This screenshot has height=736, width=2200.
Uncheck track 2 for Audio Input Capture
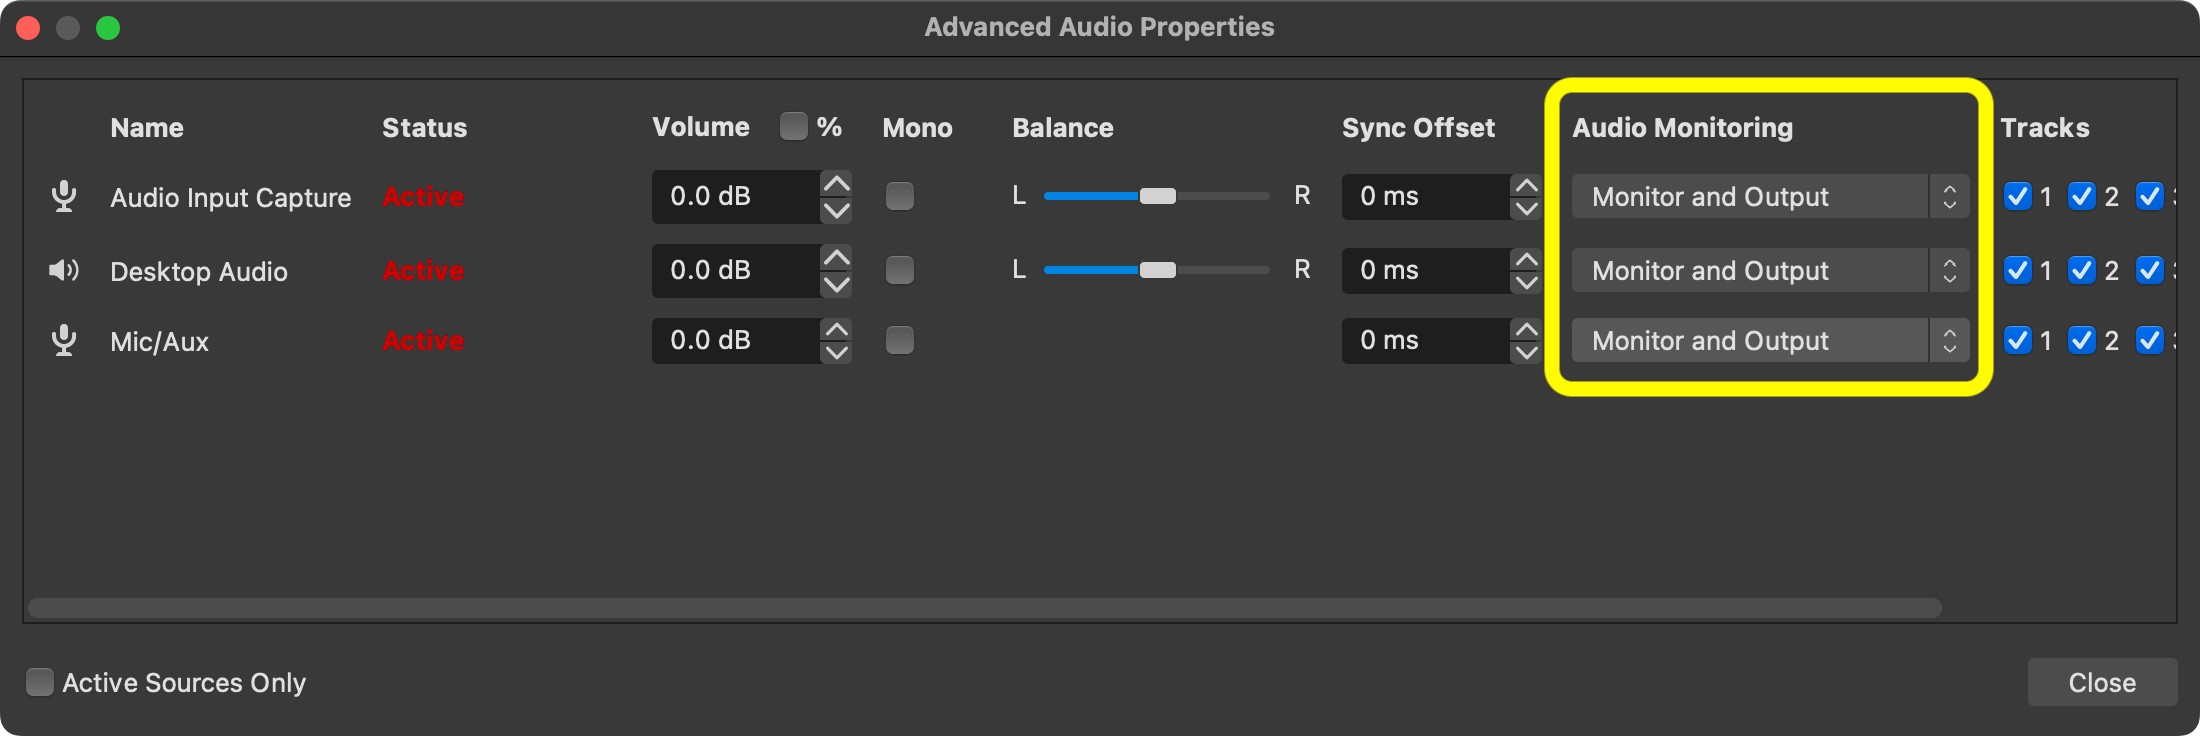pos(2082,196)
